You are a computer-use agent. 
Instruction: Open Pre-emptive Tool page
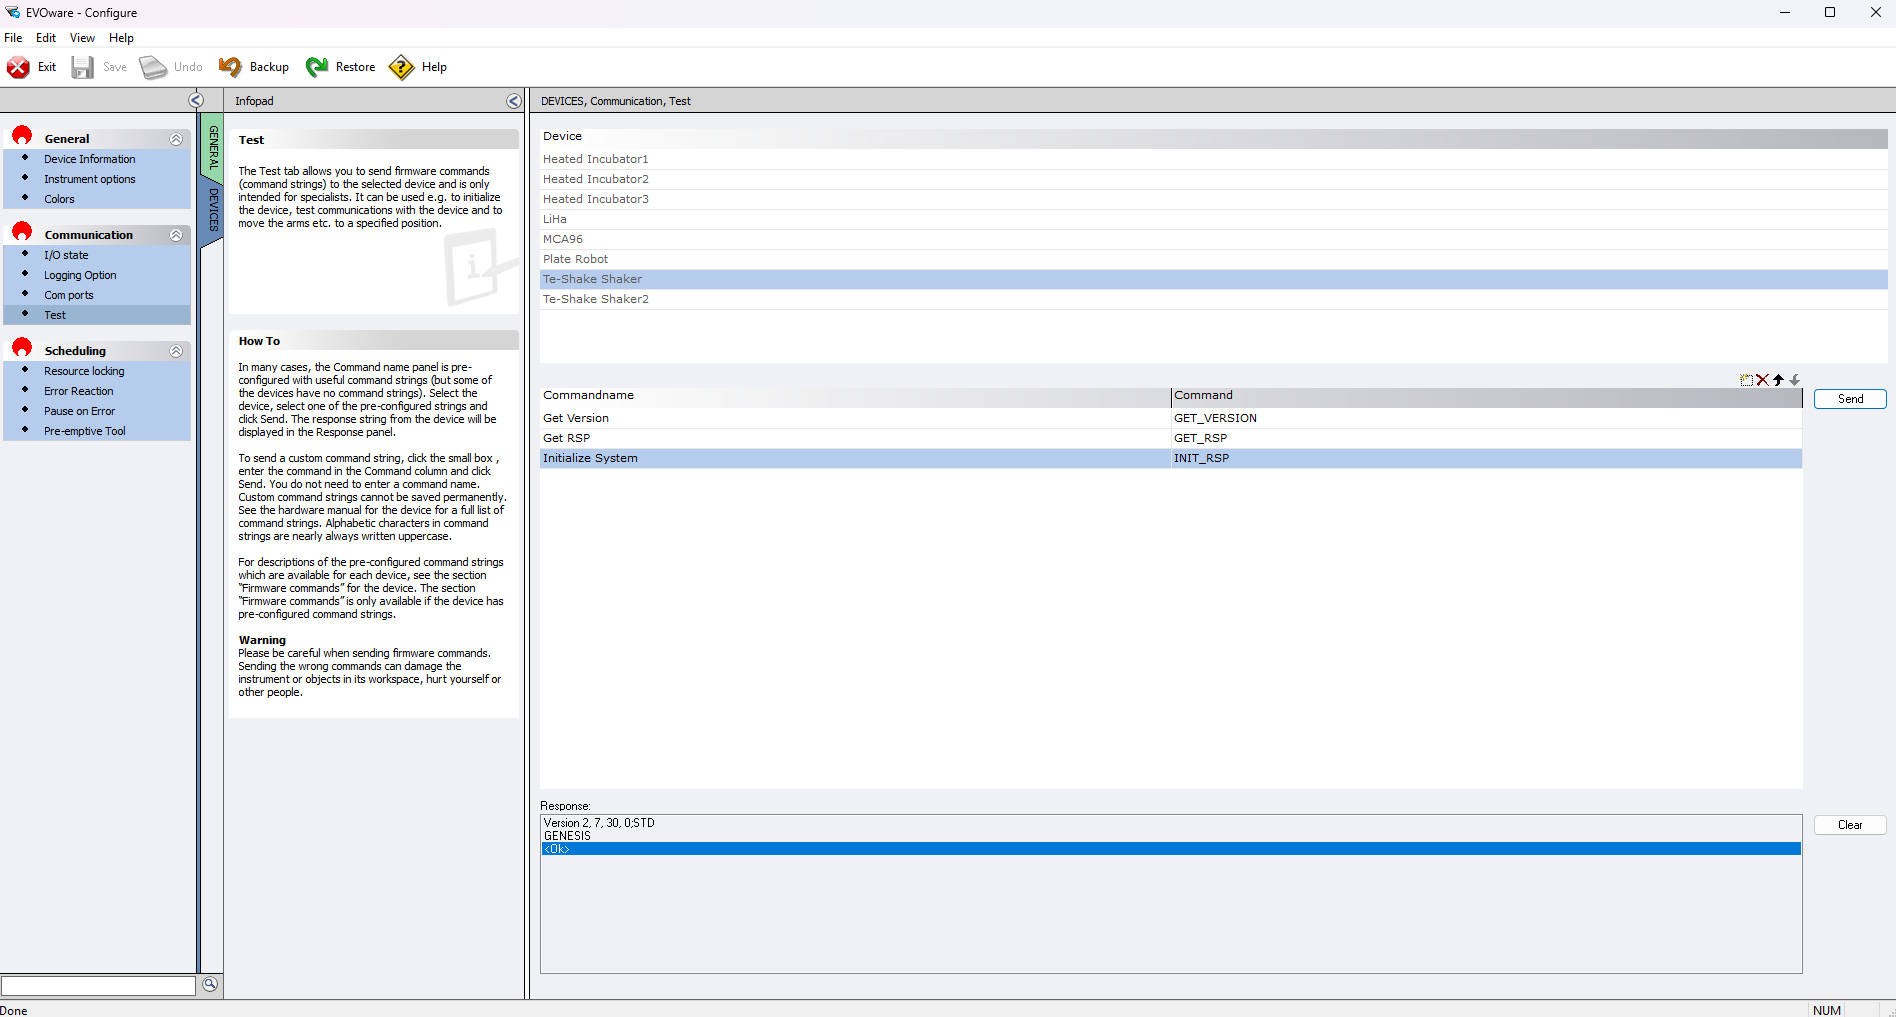click(84, 431)
